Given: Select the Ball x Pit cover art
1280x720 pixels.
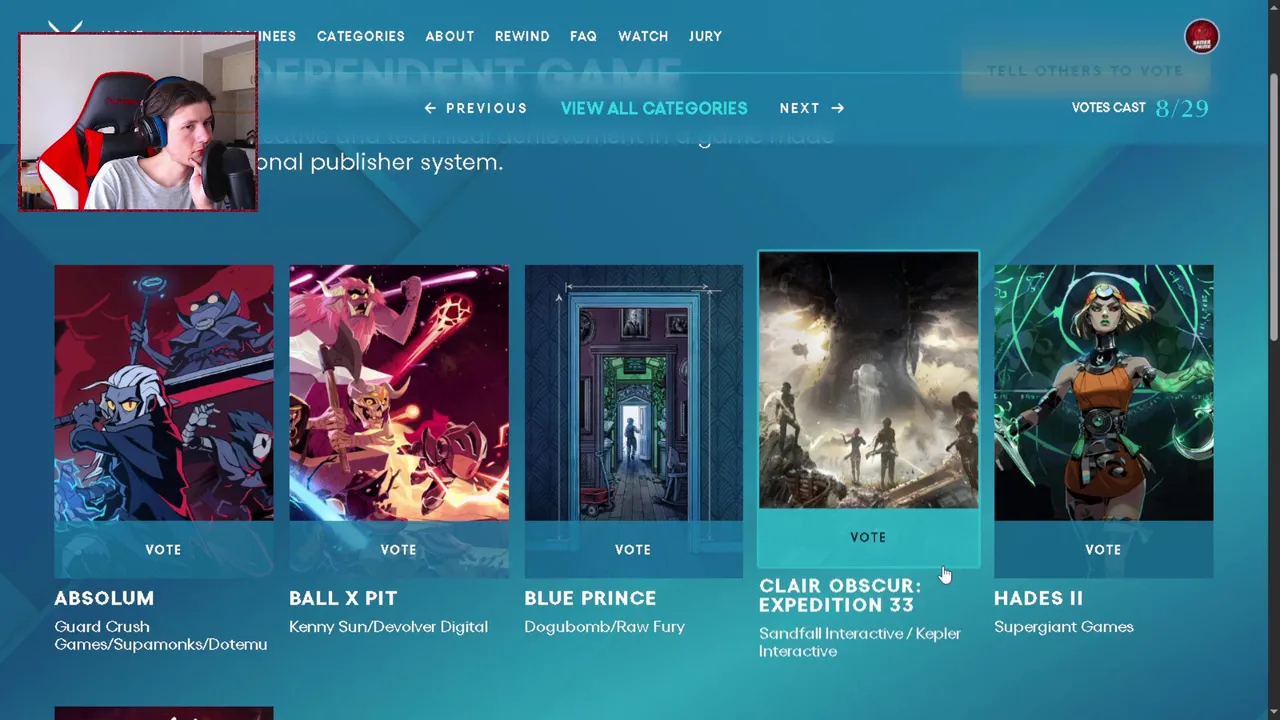Looking at the screenshot, I should tap(399, 393).
